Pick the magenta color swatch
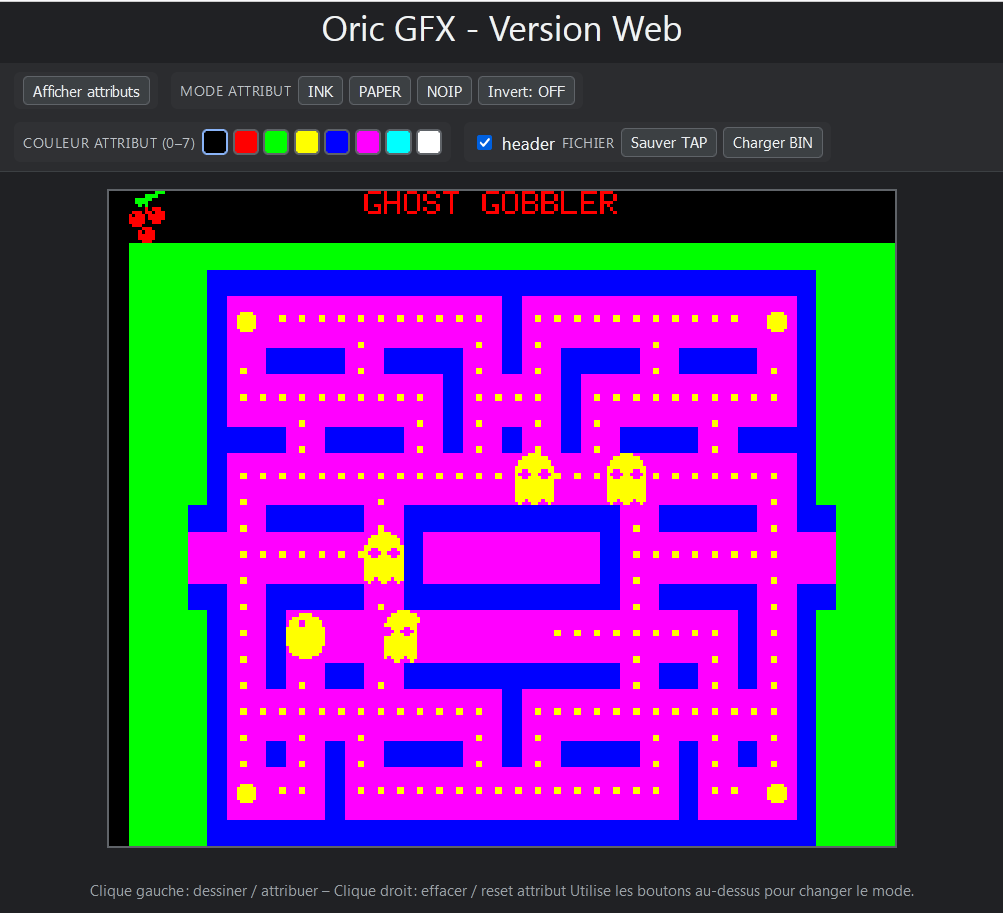This screenshot has width=1003, height=913. 368,142
